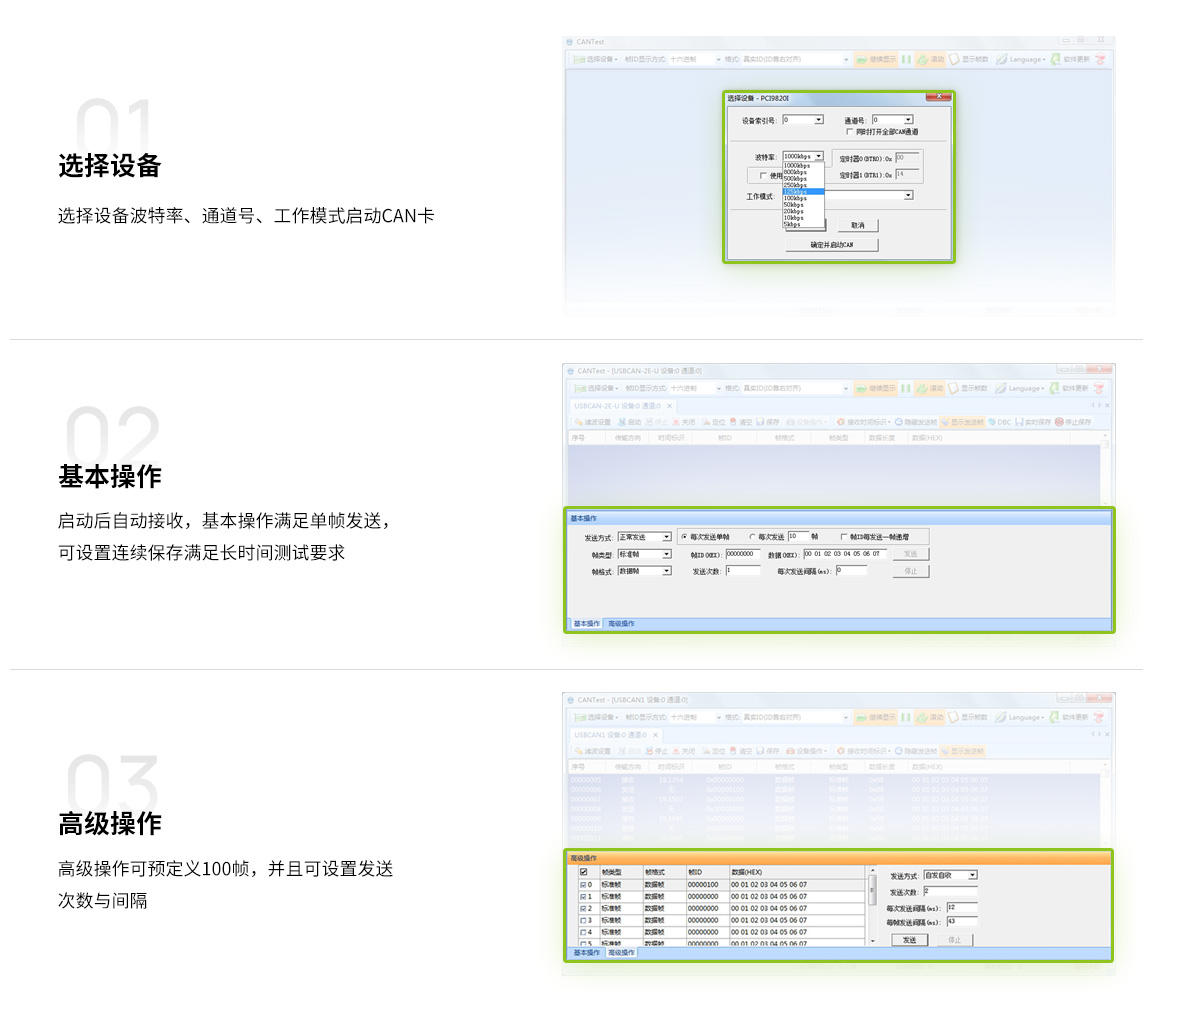
Task: Switch to 高级操作 tab in the USBCAN-2E-U window
Action: click(x=621, y=624)
